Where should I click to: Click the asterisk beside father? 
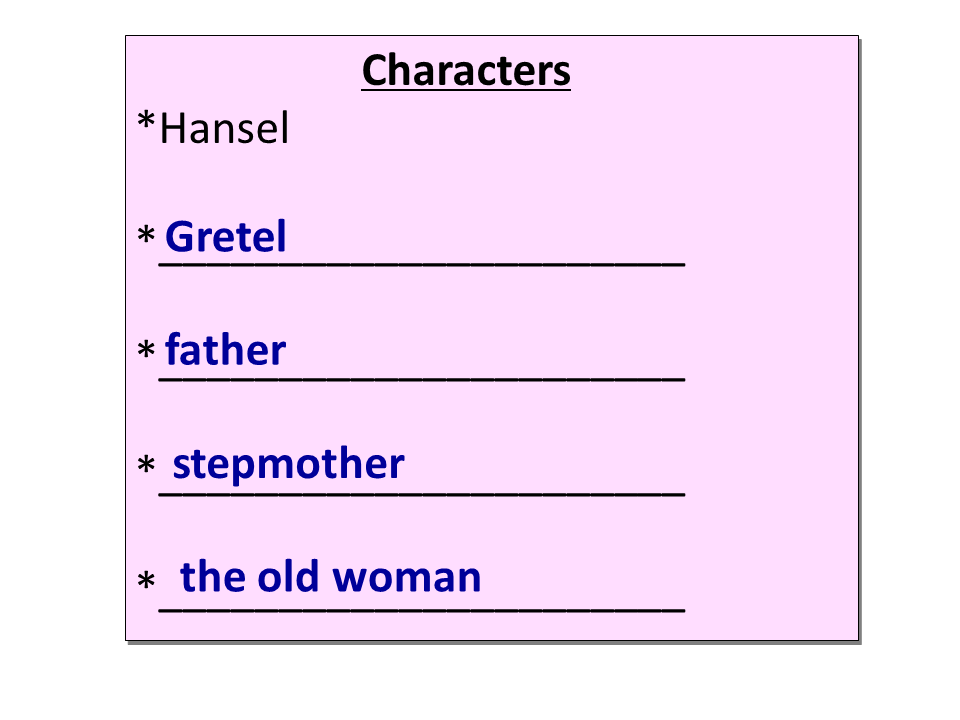(x=146, y=352)
